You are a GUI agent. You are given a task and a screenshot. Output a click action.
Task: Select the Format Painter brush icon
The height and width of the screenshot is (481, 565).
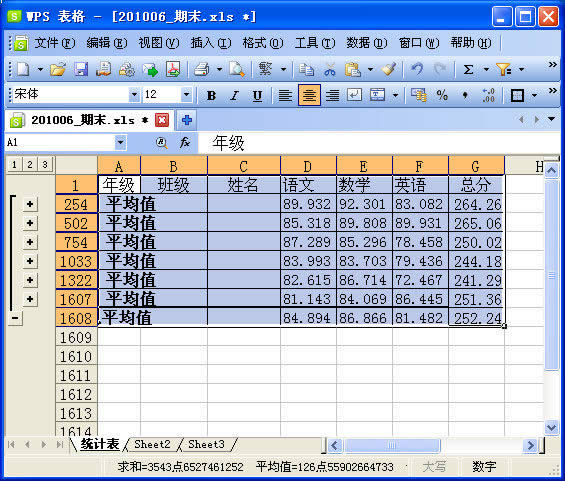[389, 69]
